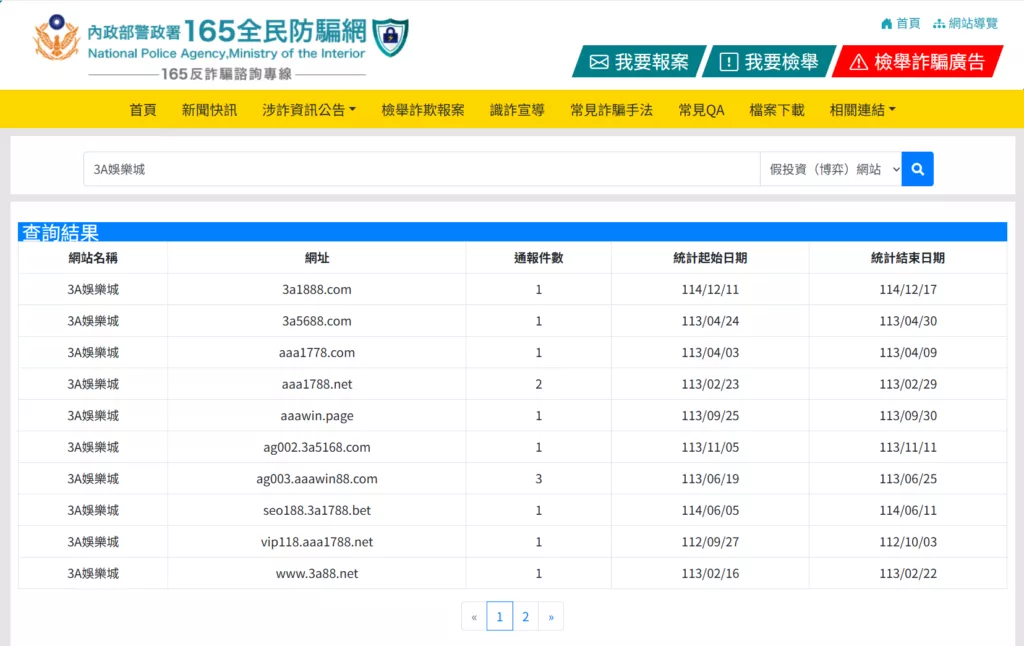Viewport: 1024px width, 646px height.
Task: Click the red warning 檢舉詐騙廣告 button
Action: 917,62
